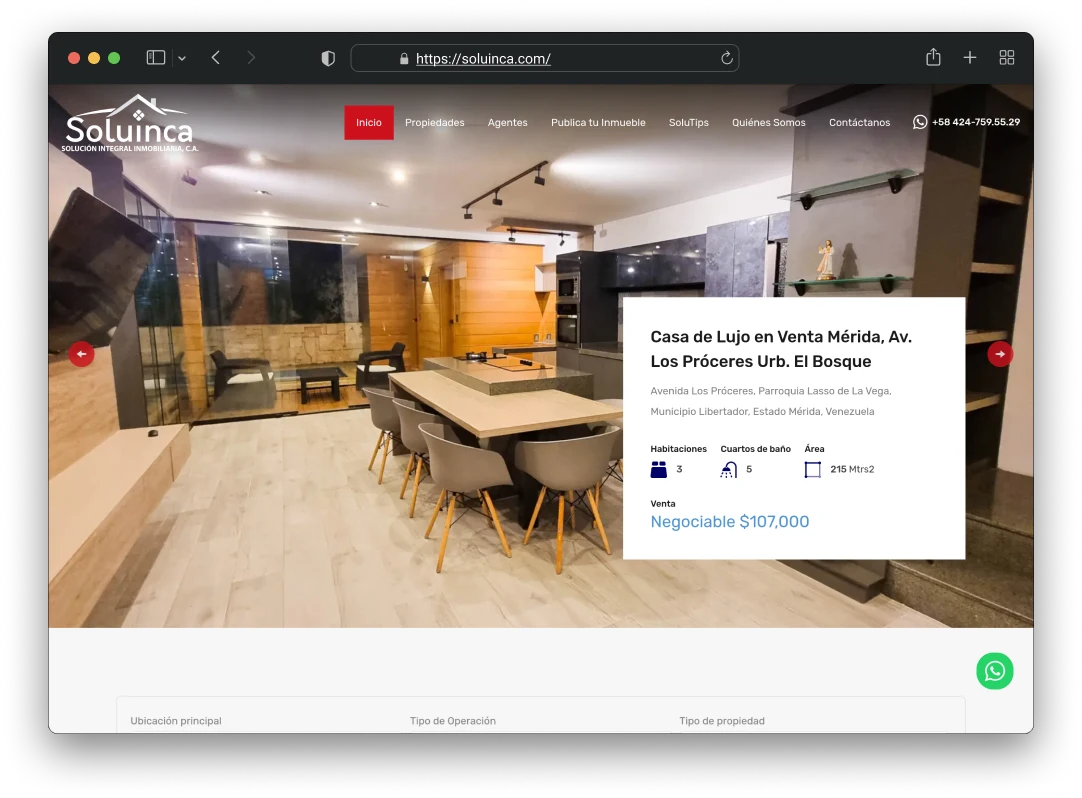The width and height of the screenshot is (1082, 798).
Task: Select the bed icon under Habitaciones
Action: (x=658, y=468)
